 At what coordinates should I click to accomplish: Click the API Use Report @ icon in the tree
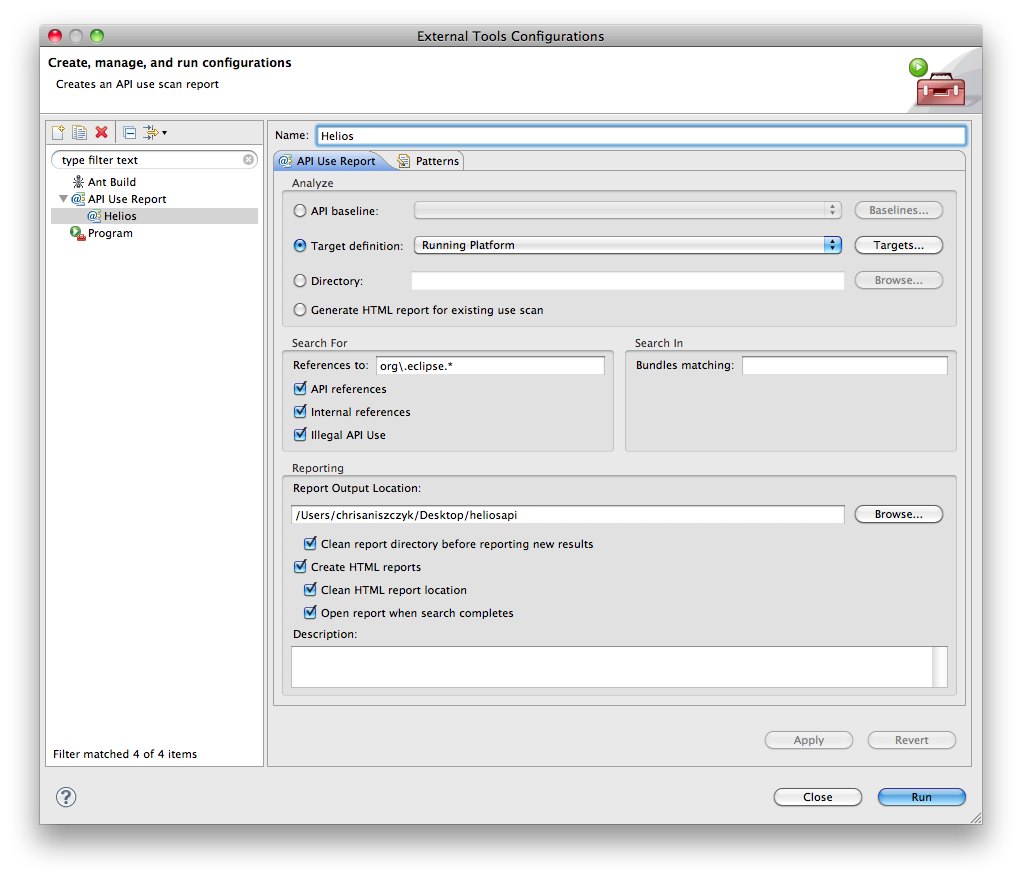78,199
